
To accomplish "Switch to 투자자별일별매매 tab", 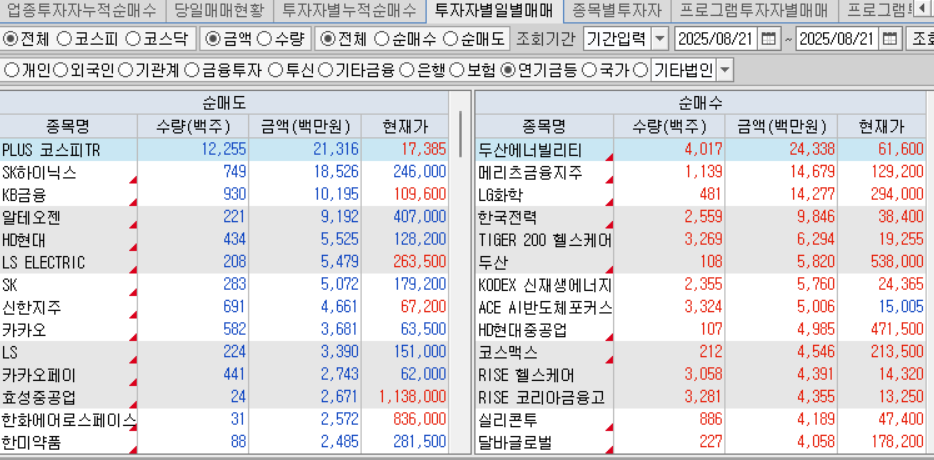I will click(x=494, y=10).
